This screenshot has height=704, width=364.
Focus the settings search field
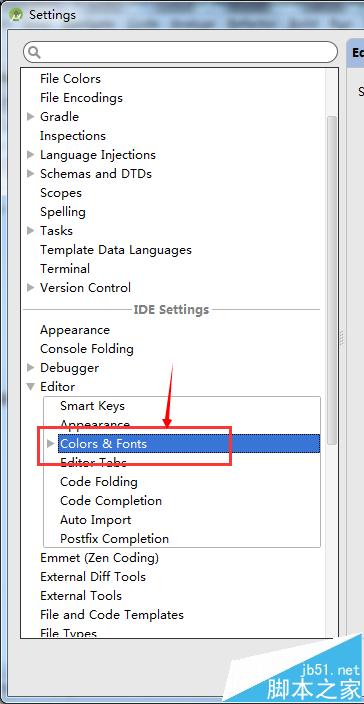pyautogui.click(x=180, y=53)
